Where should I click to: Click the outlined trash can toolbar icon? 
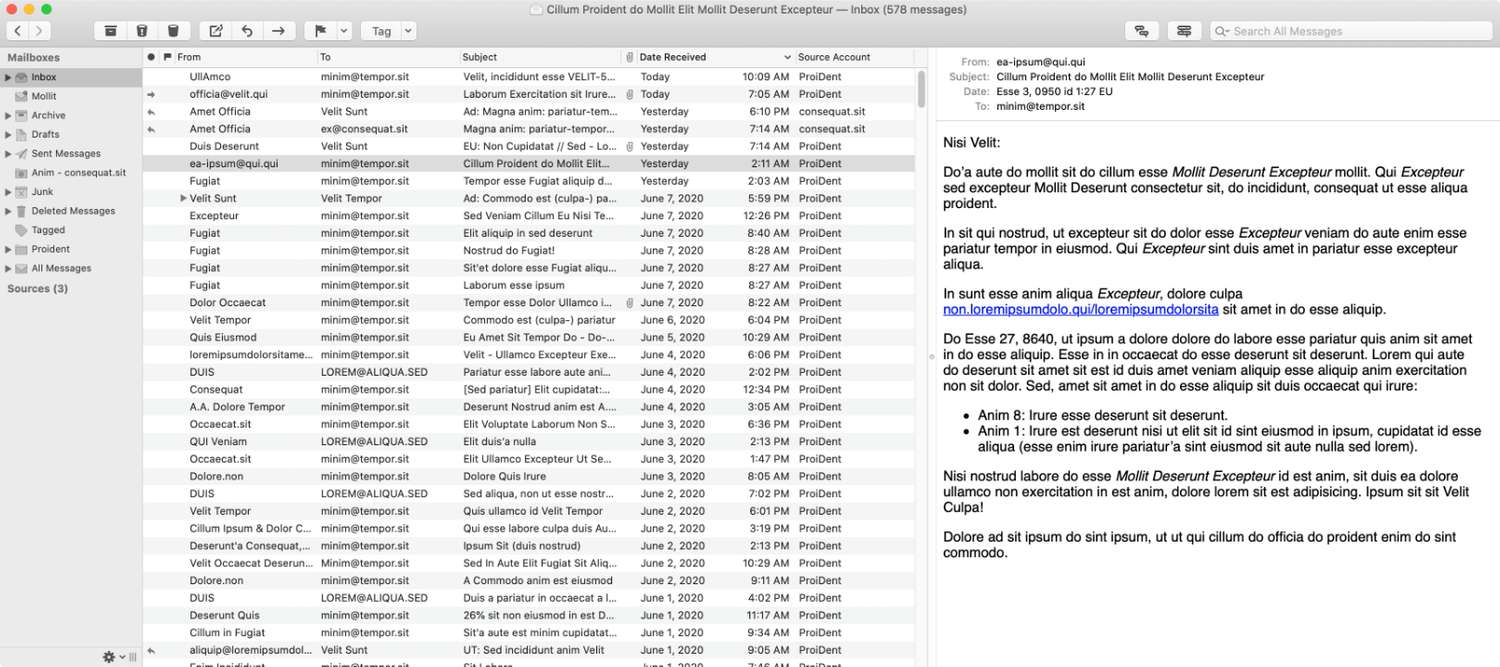(142, 31)
